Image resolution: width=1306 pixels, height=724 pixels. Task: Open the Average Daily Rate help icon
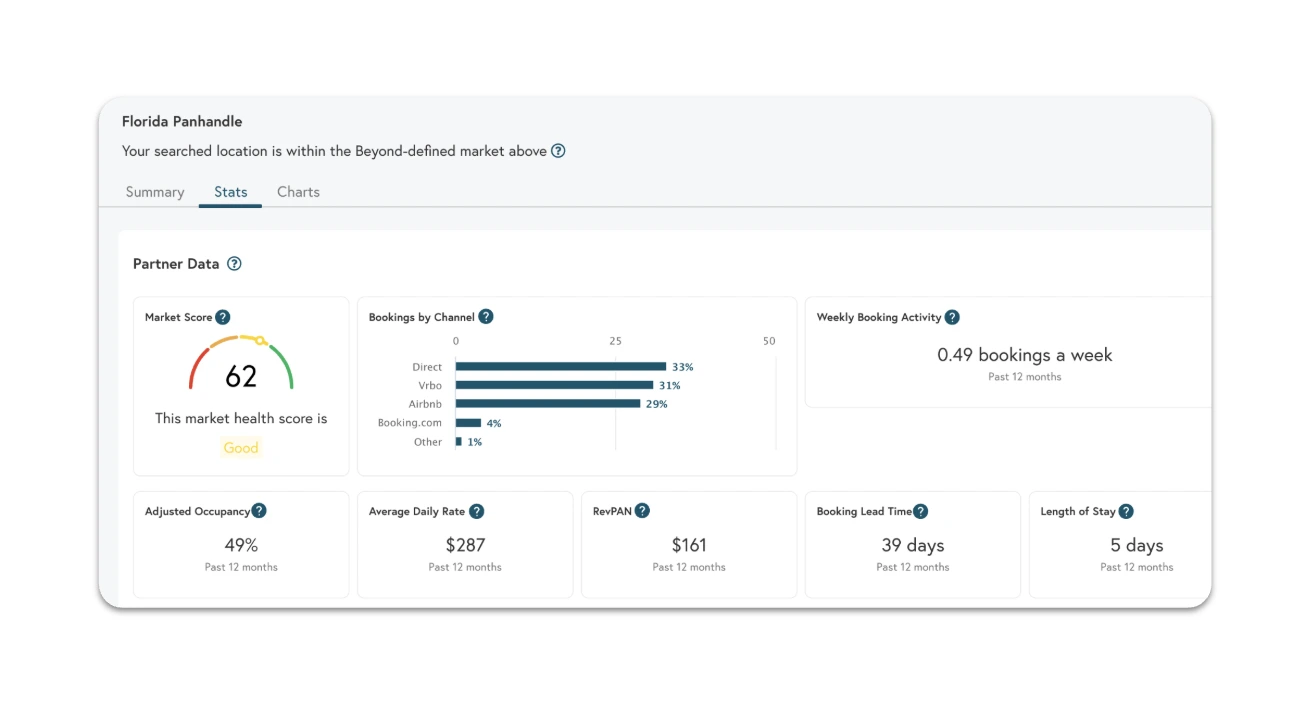coord(477,511)
